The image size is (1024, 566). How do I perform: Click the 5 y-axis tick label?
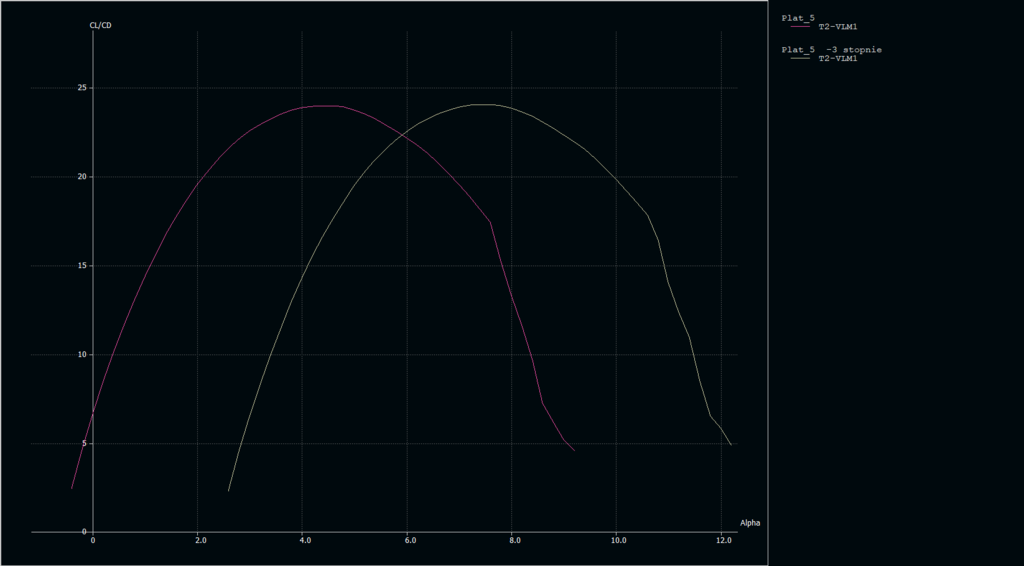[84, 443]
